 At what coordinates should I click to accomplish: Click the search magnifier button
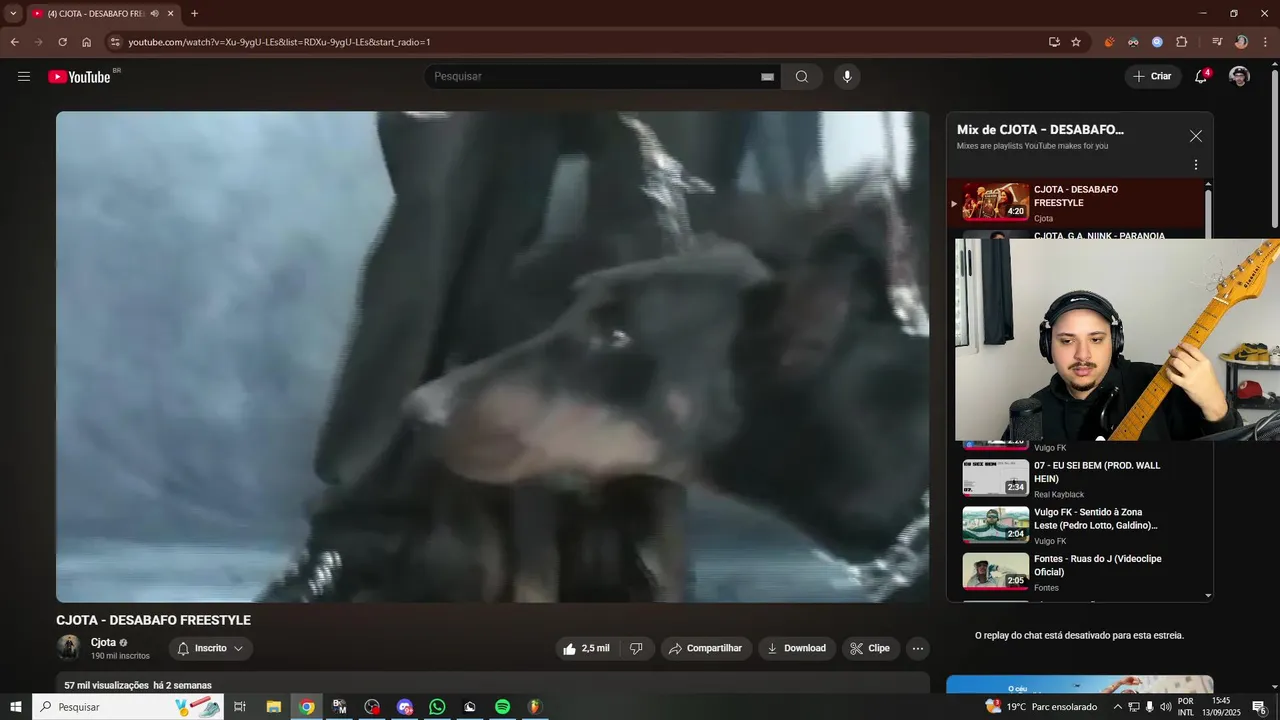pyautogui.click(x=802, y=77)
